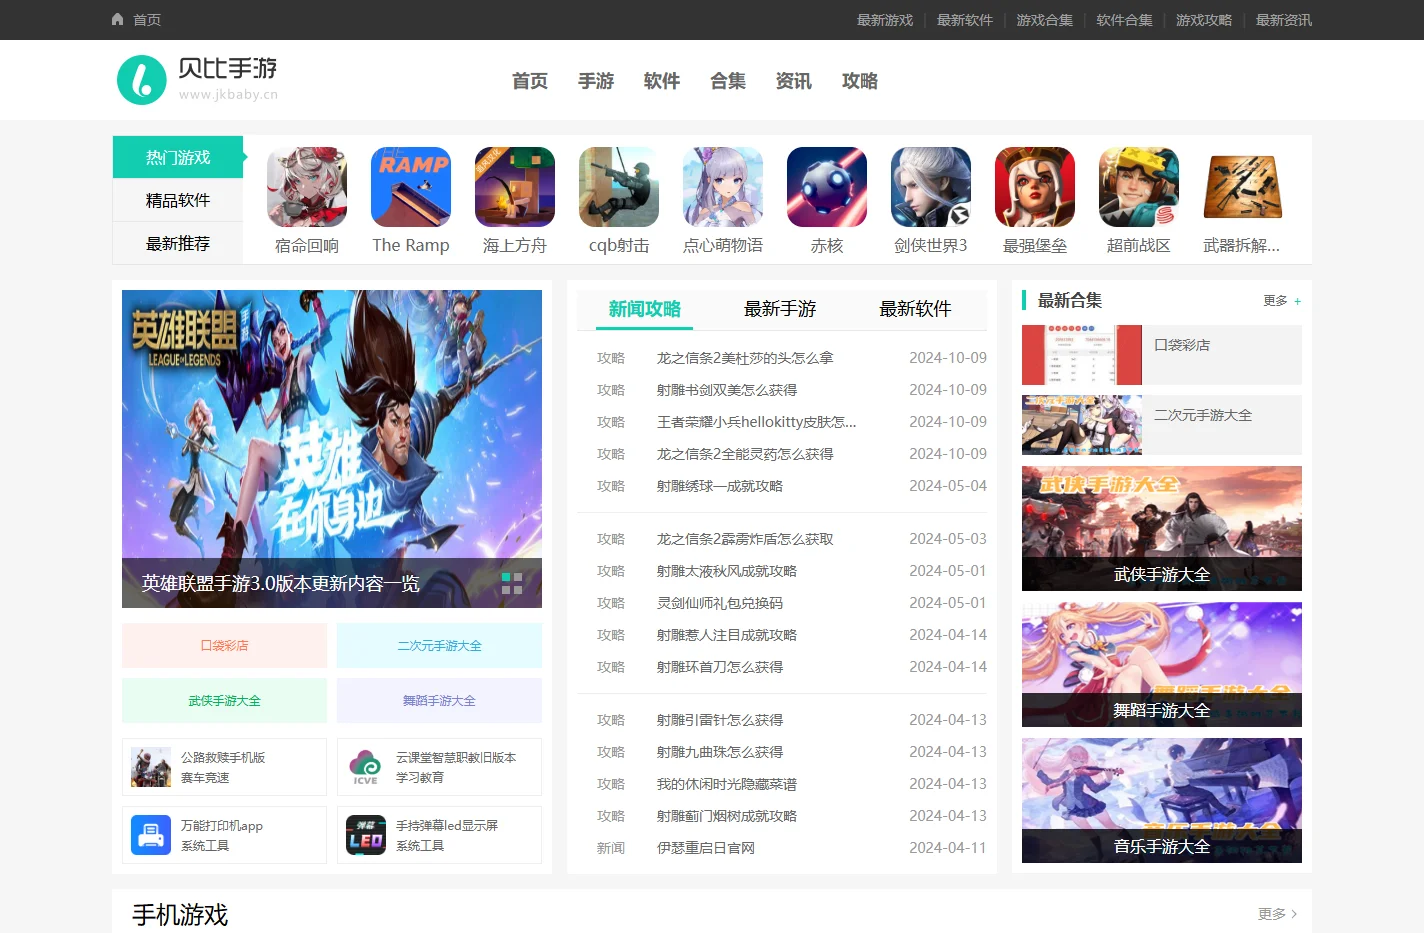This screenshot has width=1424, height=933.
Task: Open article 龙之信条2霹雳炸盾怎么获取
Action: point(745,539)
